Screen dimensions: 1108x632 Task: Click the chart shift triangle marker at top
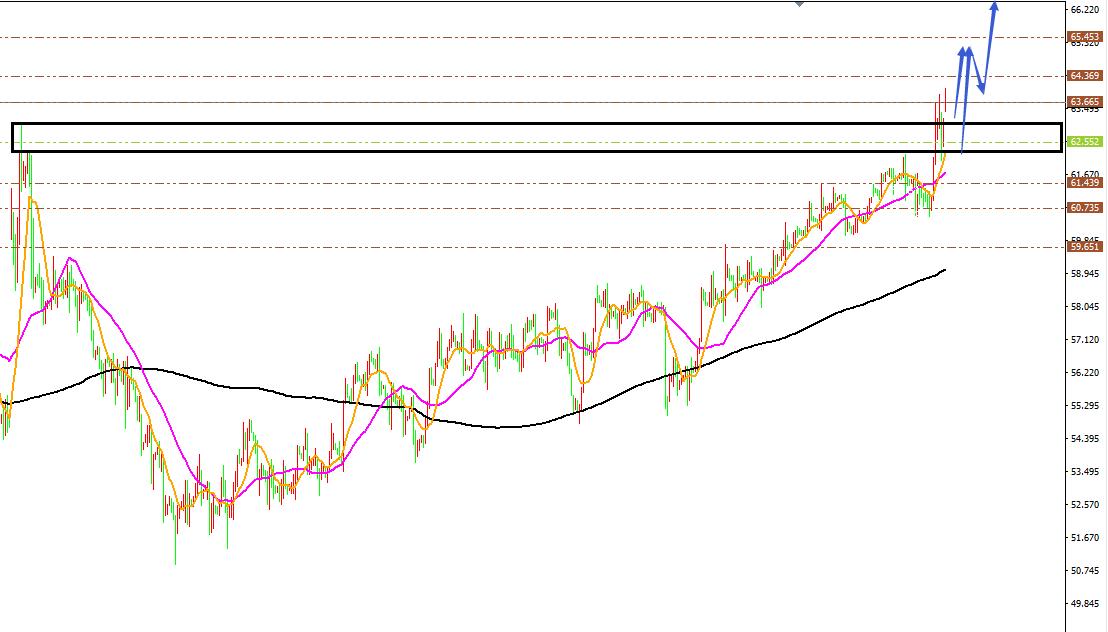click(x=800, y=4)
